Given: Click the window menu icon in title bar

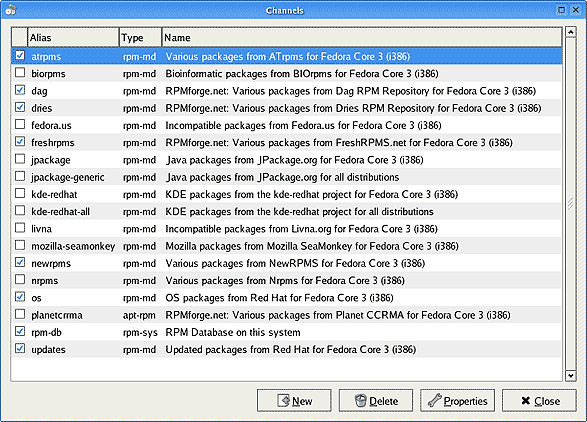Looking at the screenshot, I should tap(10, 10).
